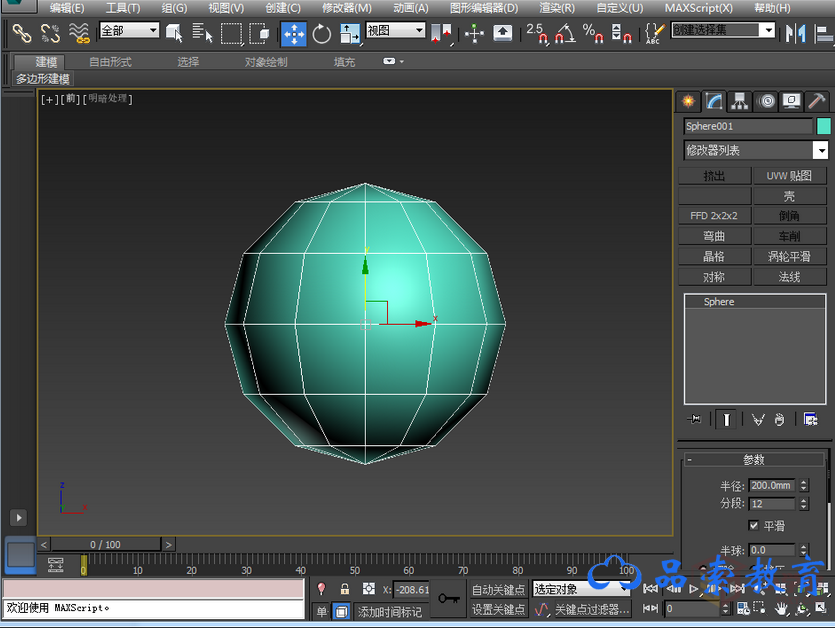The height and width of the screenshot is (628, 835).
Task: Open the 修改器列表 modifier list dropdown
Action: (756, 150)
